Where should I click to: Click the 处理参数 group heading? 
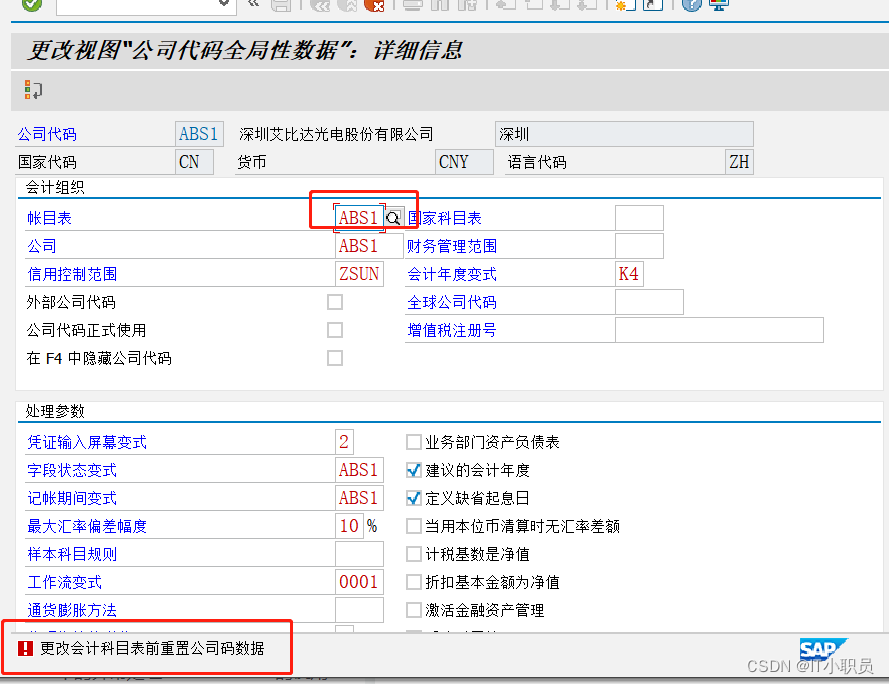pyautogui.click(x=55, y=411)
